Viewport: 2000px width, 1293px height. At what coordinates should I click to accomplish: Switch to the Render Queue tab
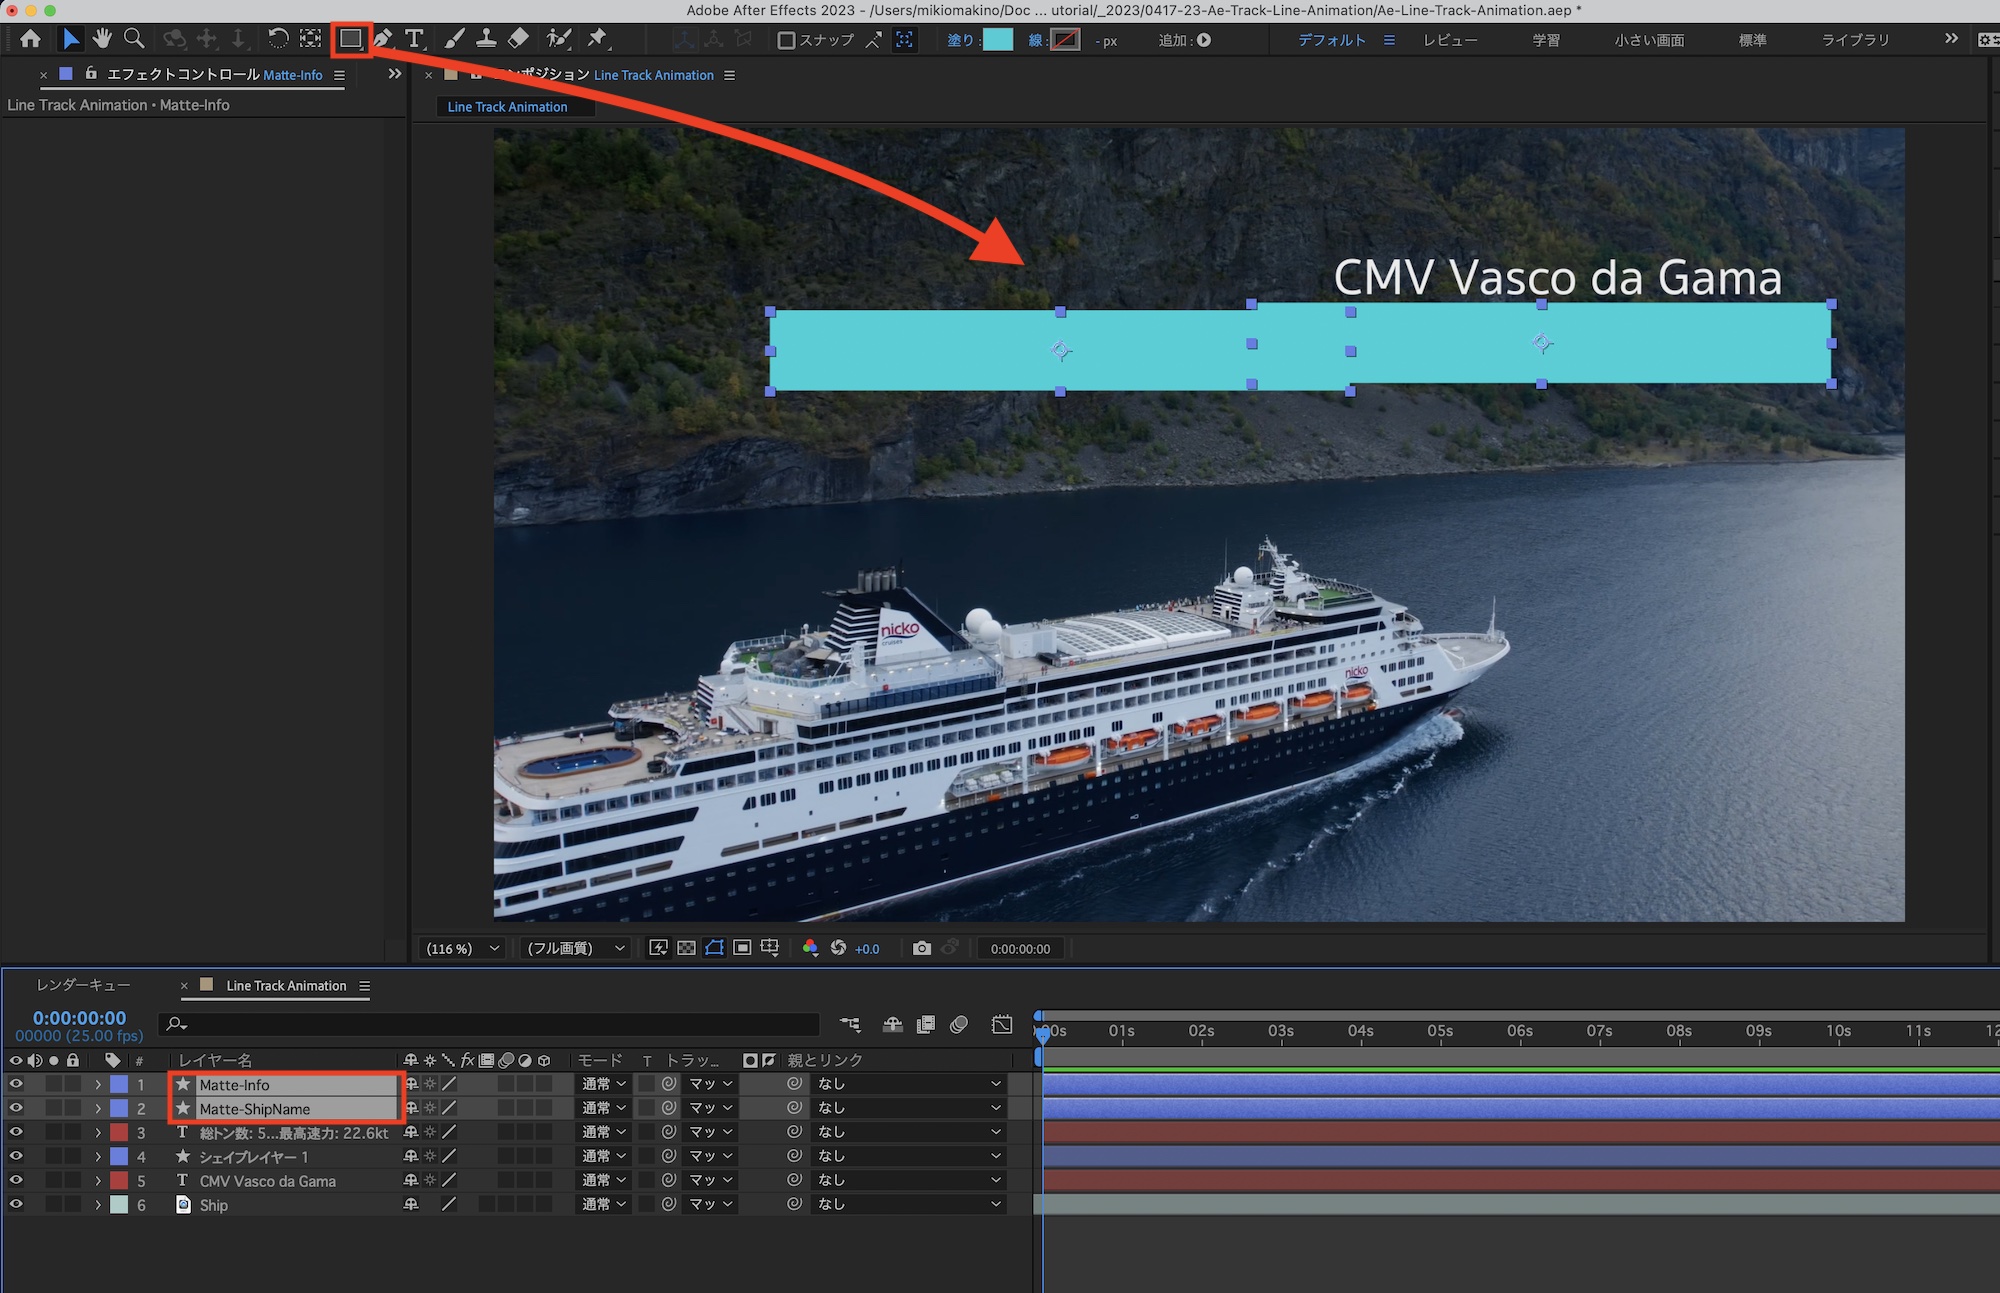tap(83, 985)
